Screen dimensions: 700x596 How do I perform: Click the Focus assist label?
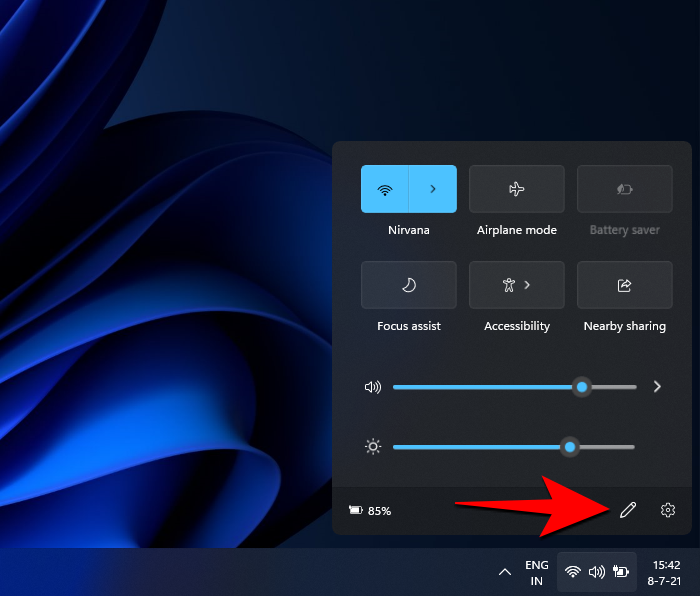[408, 326]
